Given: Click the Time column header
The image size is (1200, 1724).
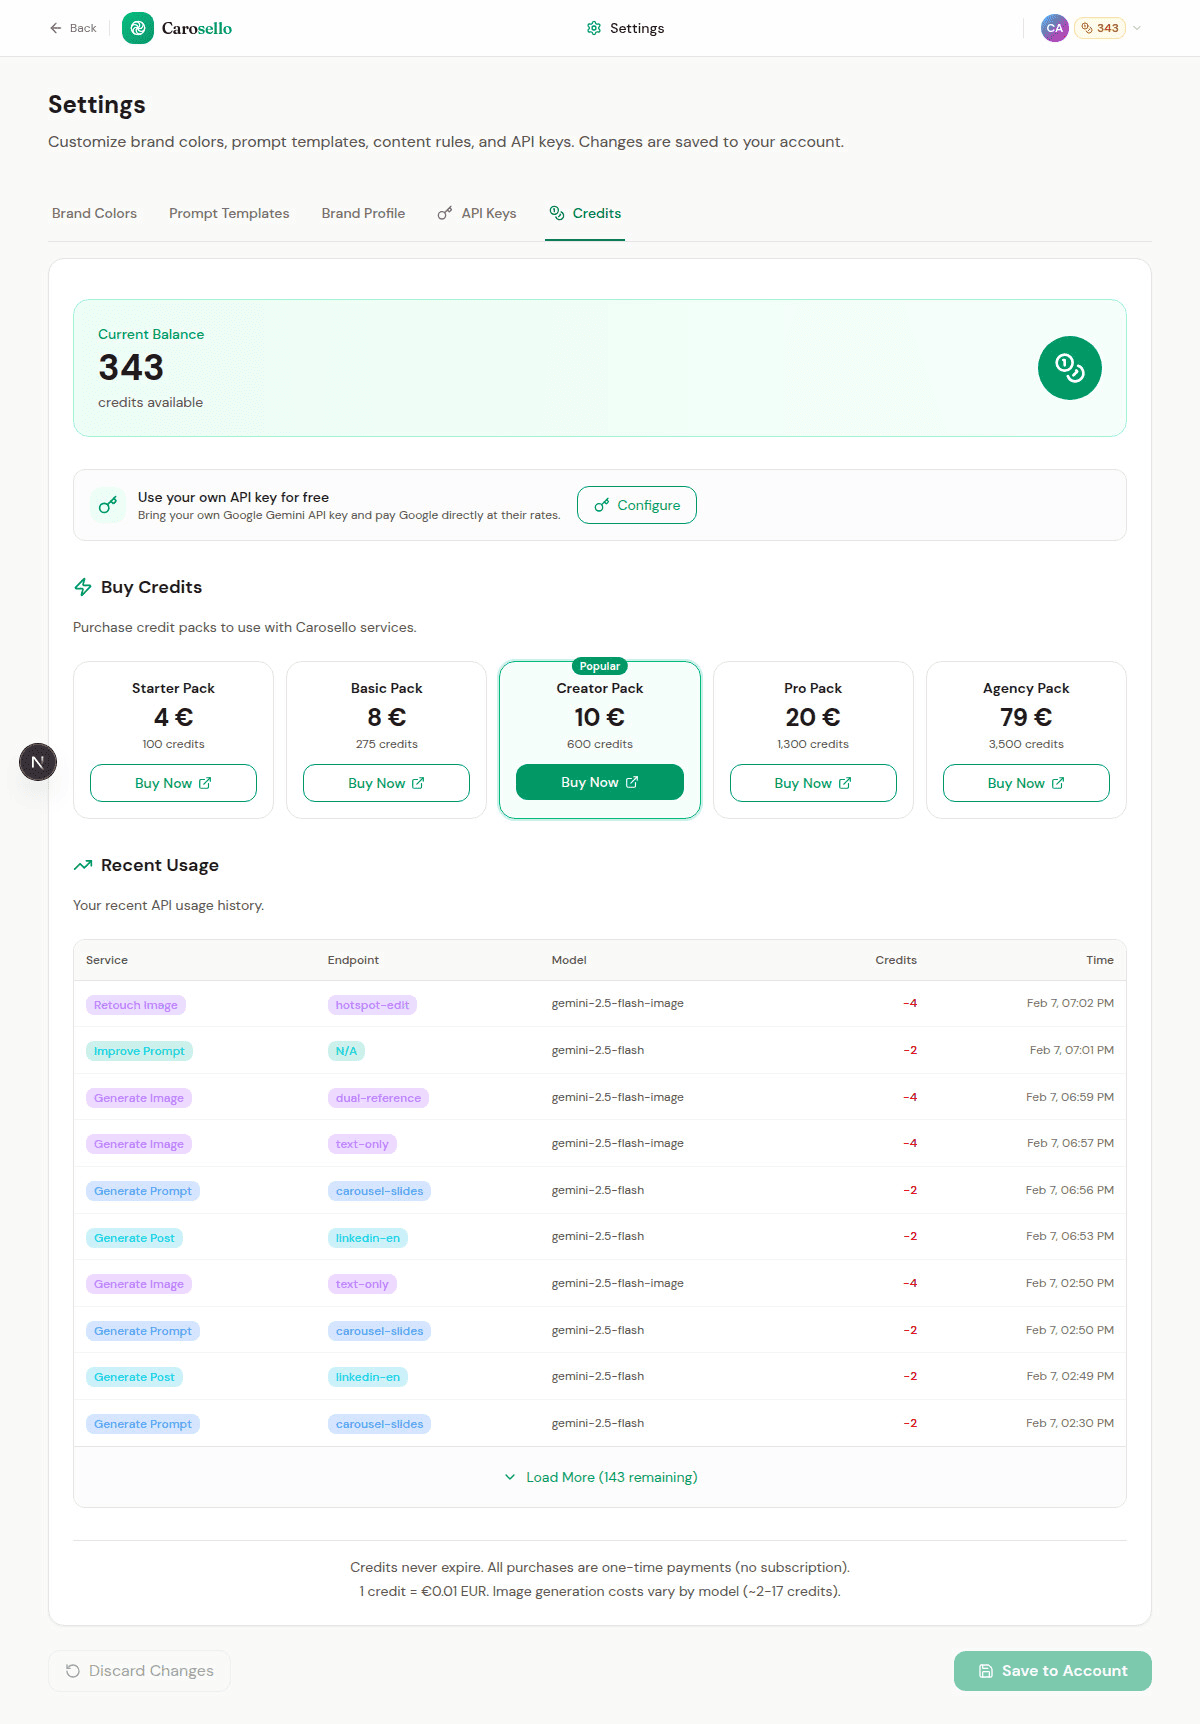Looking at the screenshot, I should pyautogui.click(x=1100, y=960).
